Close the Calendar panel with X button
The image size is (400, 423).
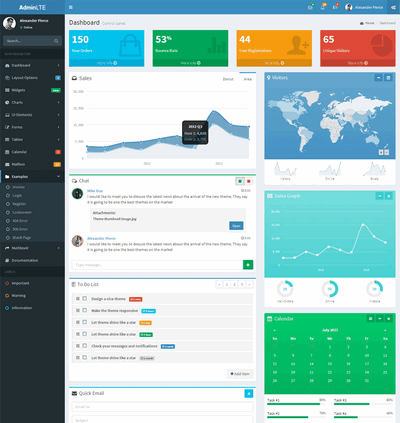(389, 319)
